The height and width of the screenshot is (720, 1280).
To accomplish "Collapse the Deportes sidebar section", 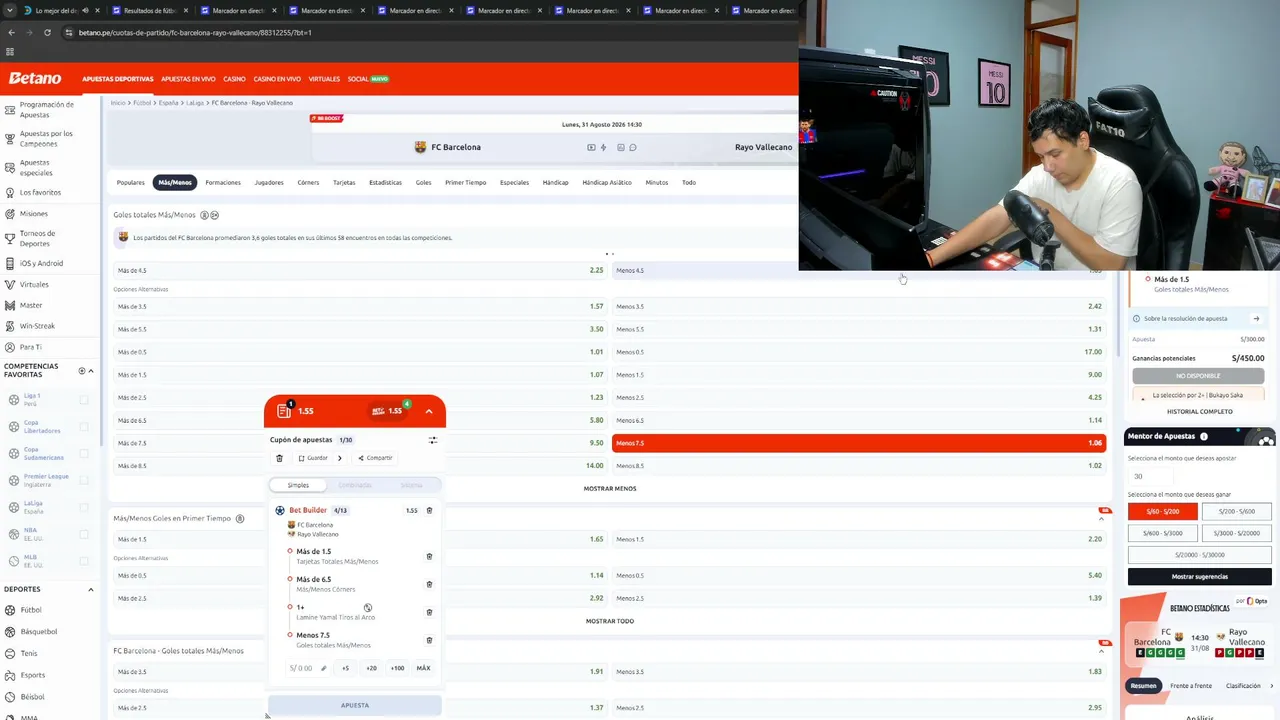I will coord(91,590).
